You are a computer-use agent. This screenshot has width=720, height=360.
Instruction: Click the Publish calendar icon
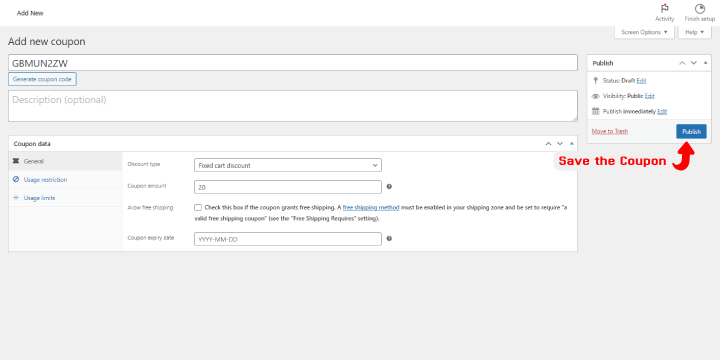tap(596, 111)
